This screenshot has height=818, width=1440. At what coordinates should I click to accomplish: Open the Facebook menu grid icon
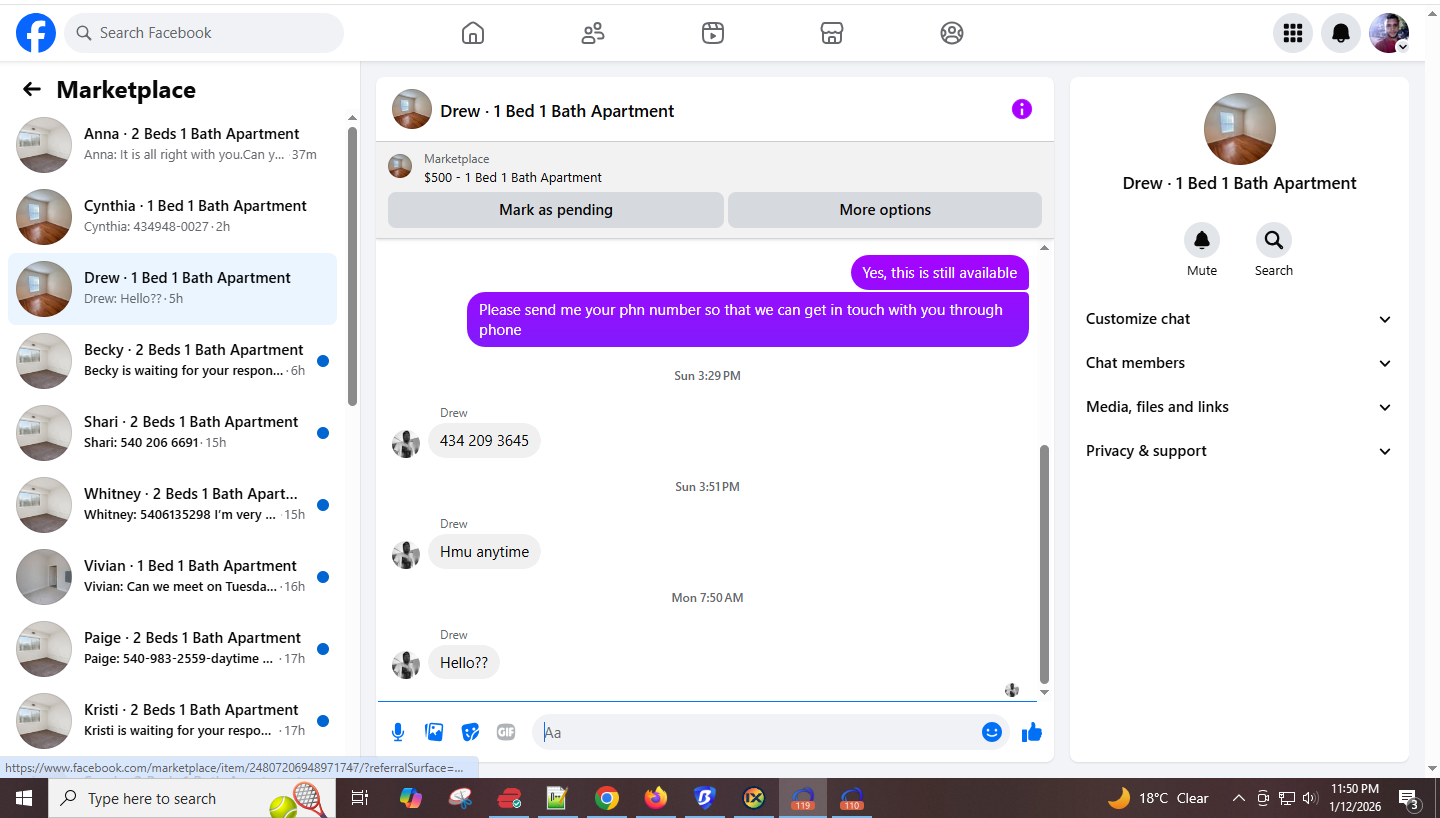pos(1293,33)
